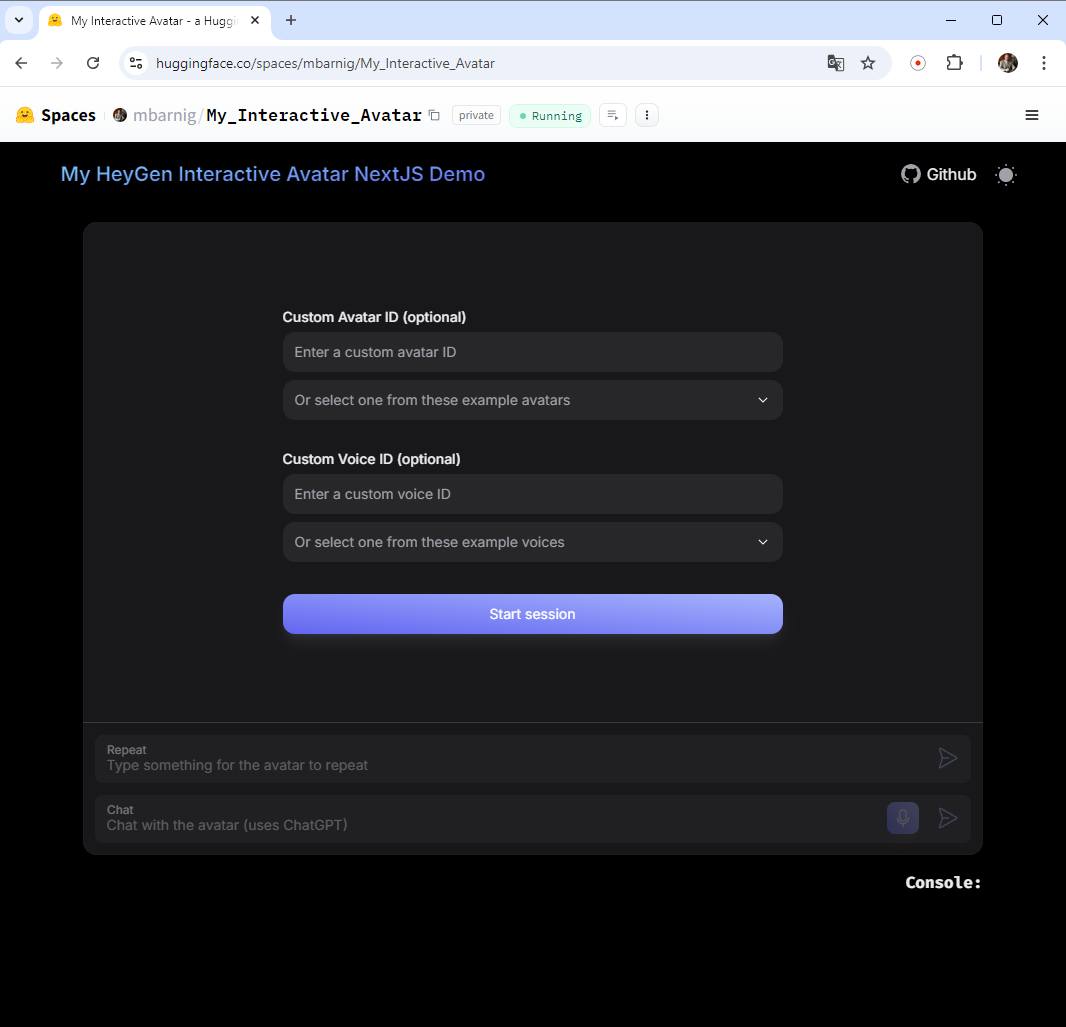
Task: Click the Custom Avatar ID input field
Action: (532, 352)
